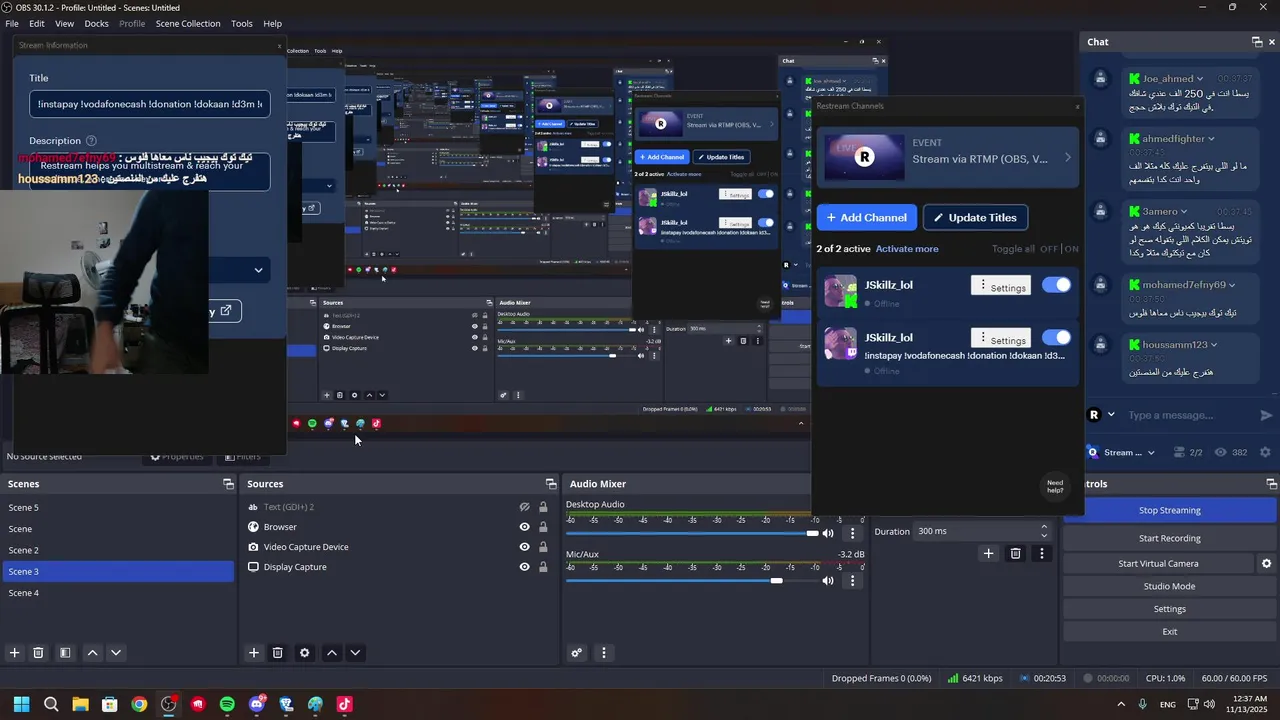Click send message arrow in Chat
Image resolution: width=1280 pixels, height=720 pixels.
tap(1266, 415)
